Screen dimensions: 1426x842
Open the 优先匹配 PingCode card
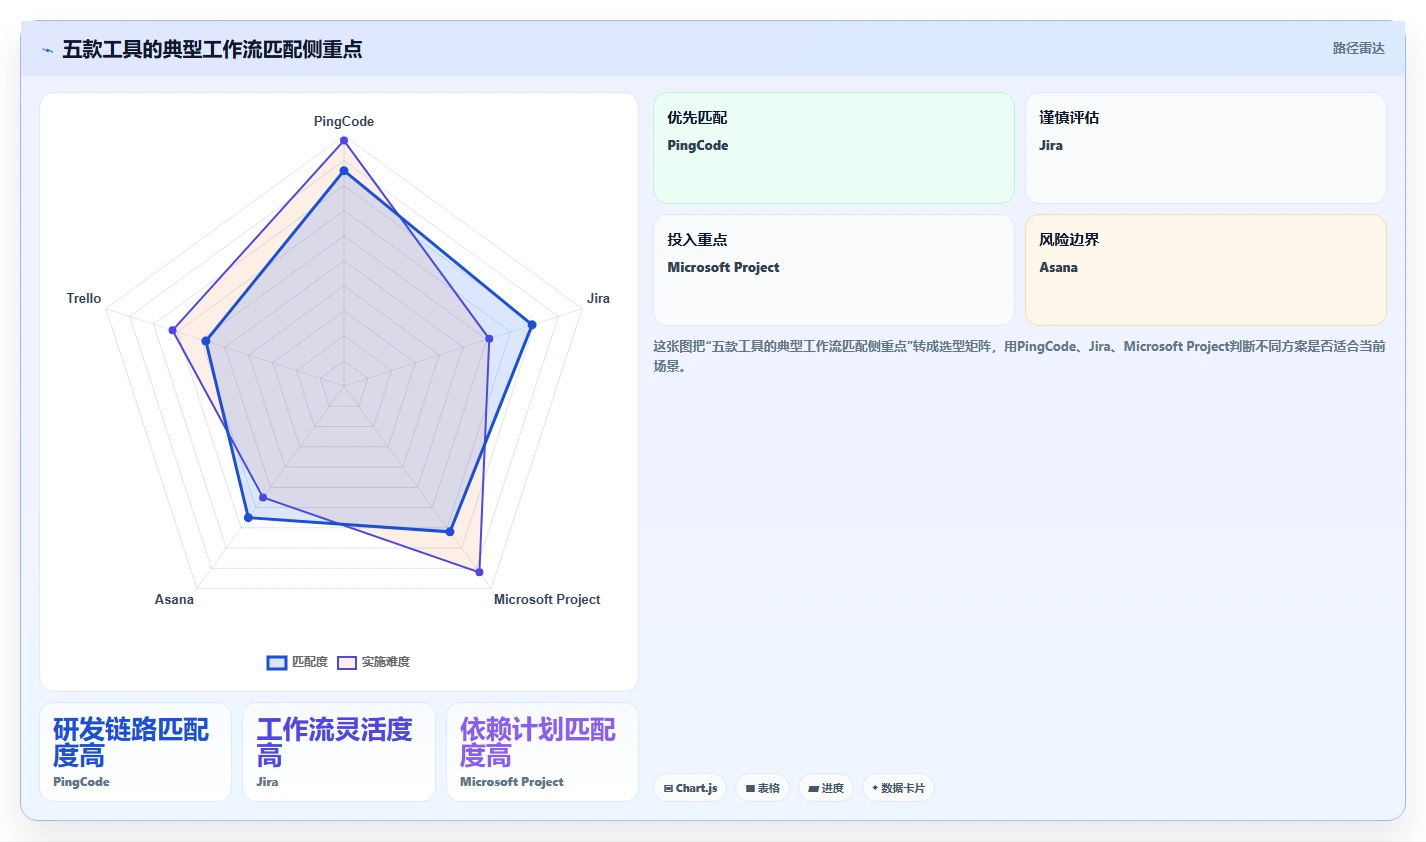834,148
